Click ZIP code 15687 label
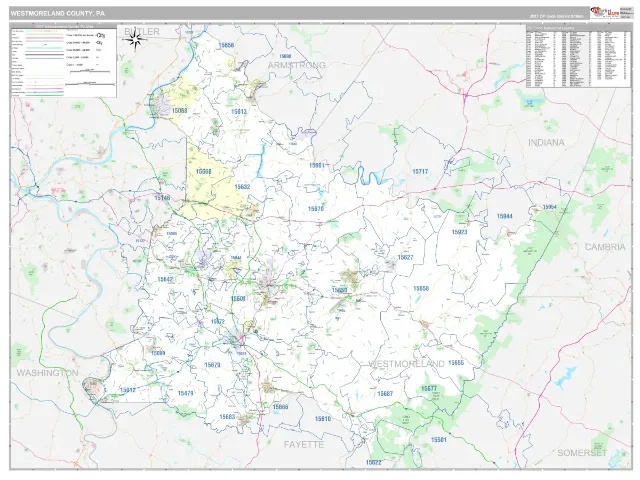This screenshot has width=640, height=480. pos(385,393)
